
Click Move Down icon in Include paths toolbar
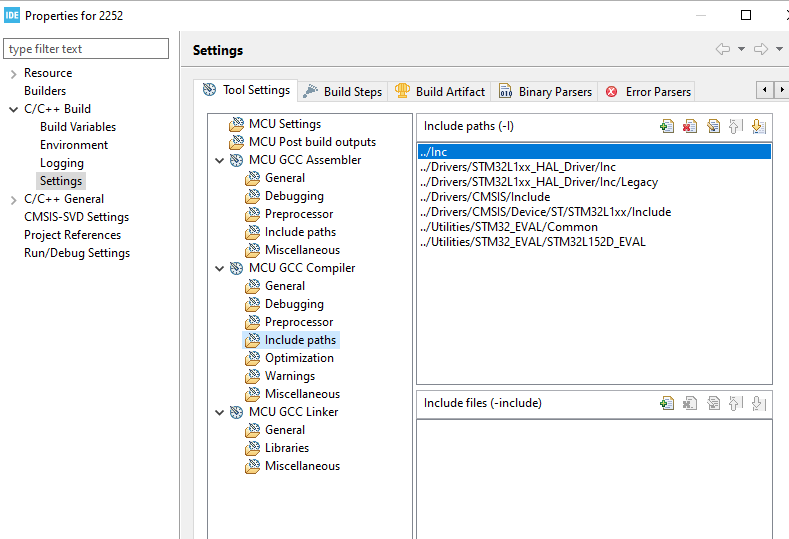(x=758, y=126)
